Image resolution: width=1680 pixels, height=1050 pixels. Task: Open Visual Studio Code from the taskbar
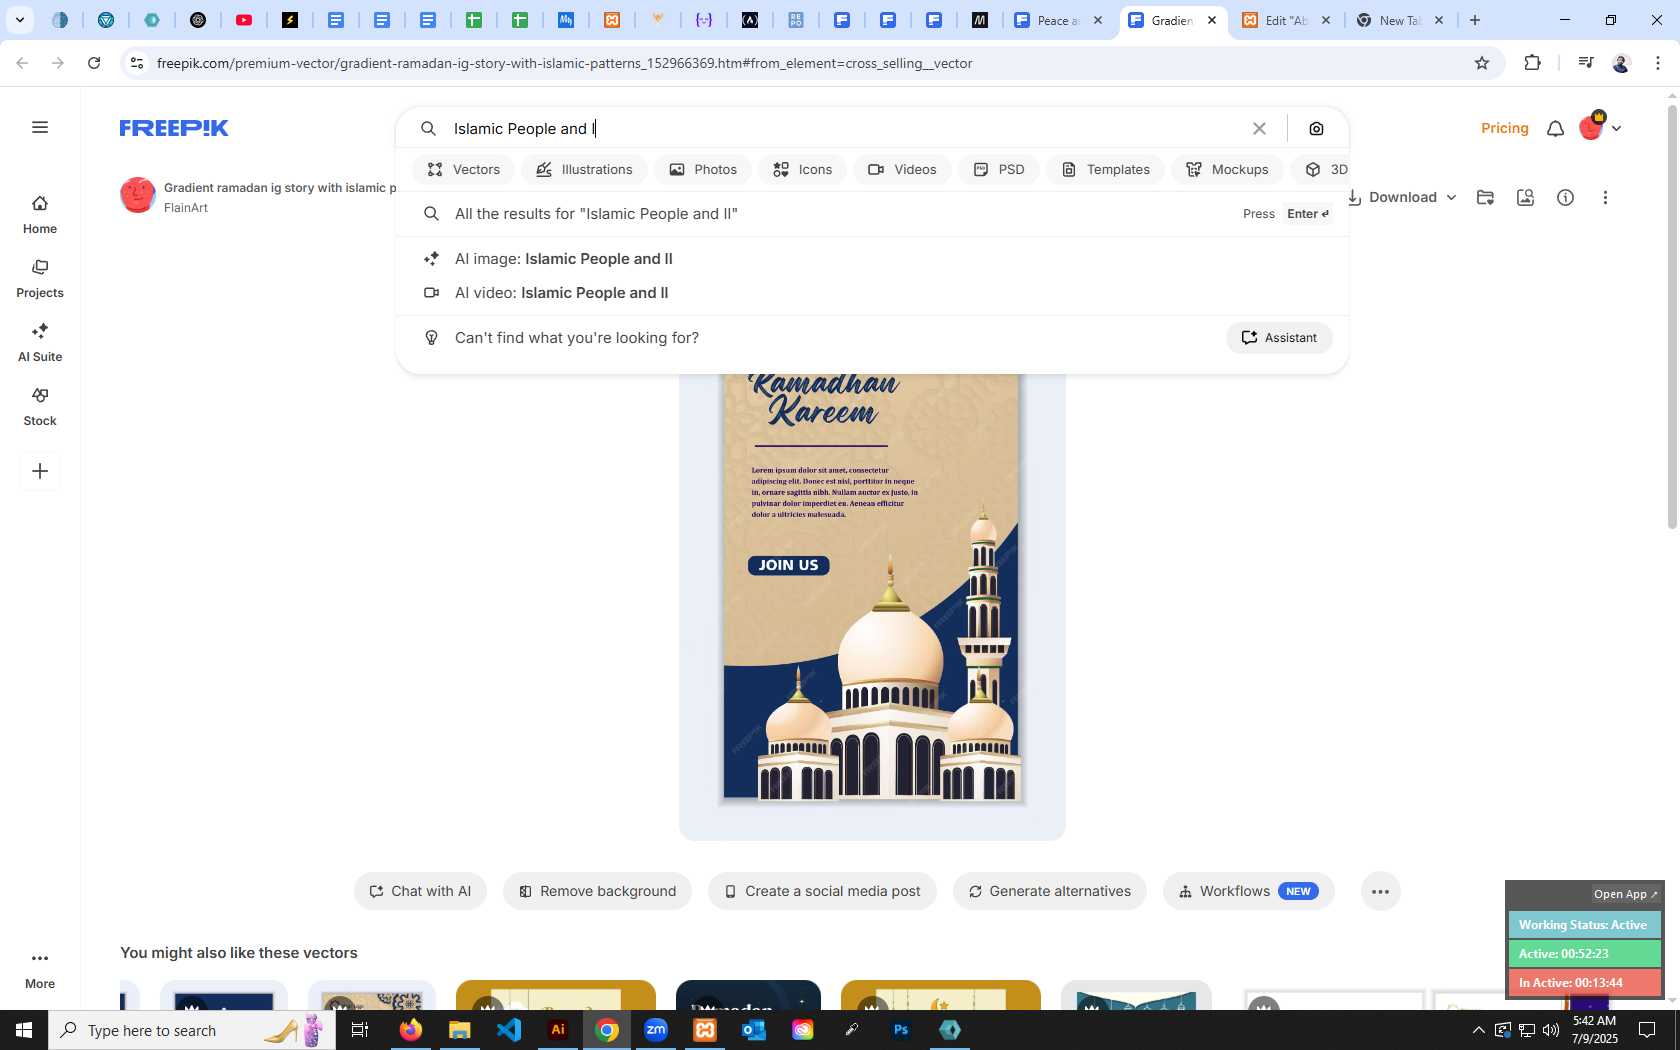[509, 1030]
